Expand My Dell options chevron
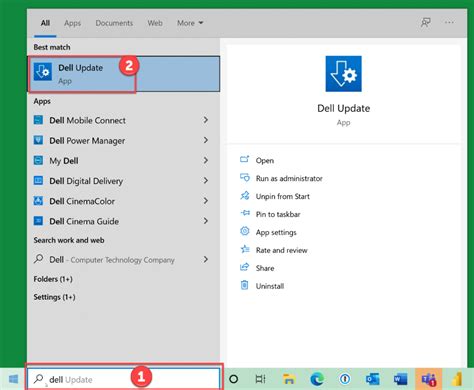The width and height of the screenshot is (474, 390). tap(206, 160)
